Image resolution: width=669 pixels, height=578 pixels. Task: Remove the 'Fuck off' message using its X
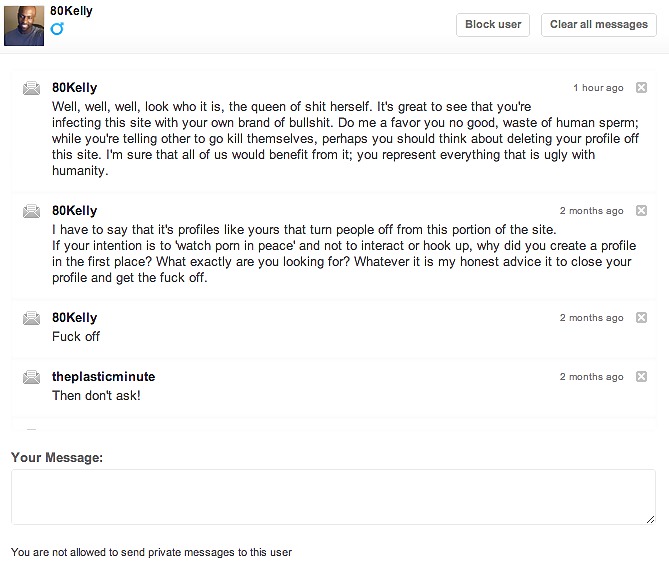pos(641,318)
